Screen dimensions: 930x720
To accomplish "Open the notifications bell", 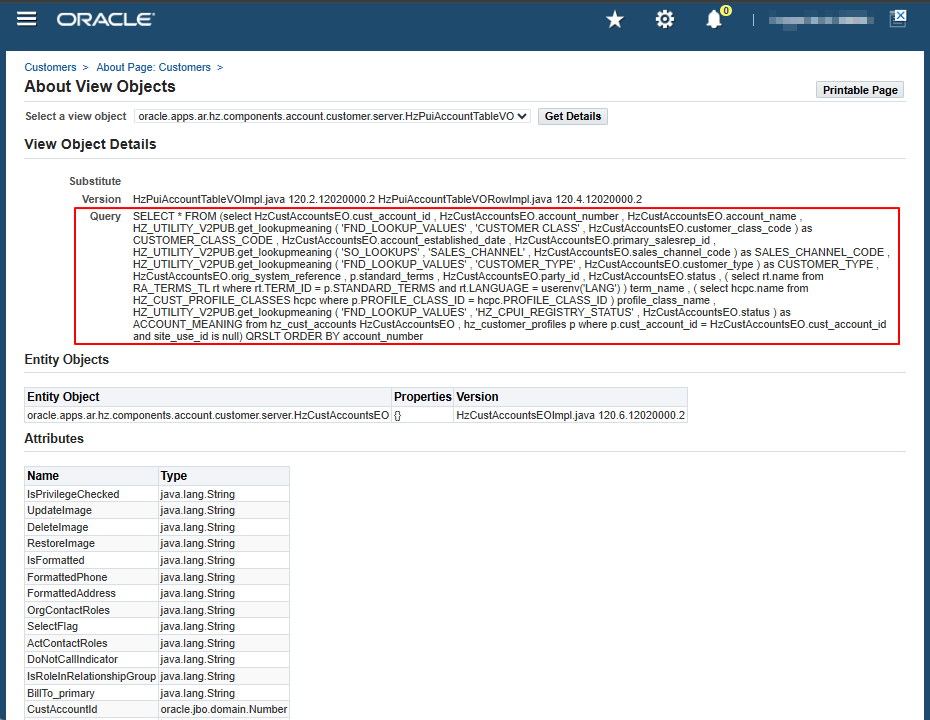I will [x=714, y=20].
